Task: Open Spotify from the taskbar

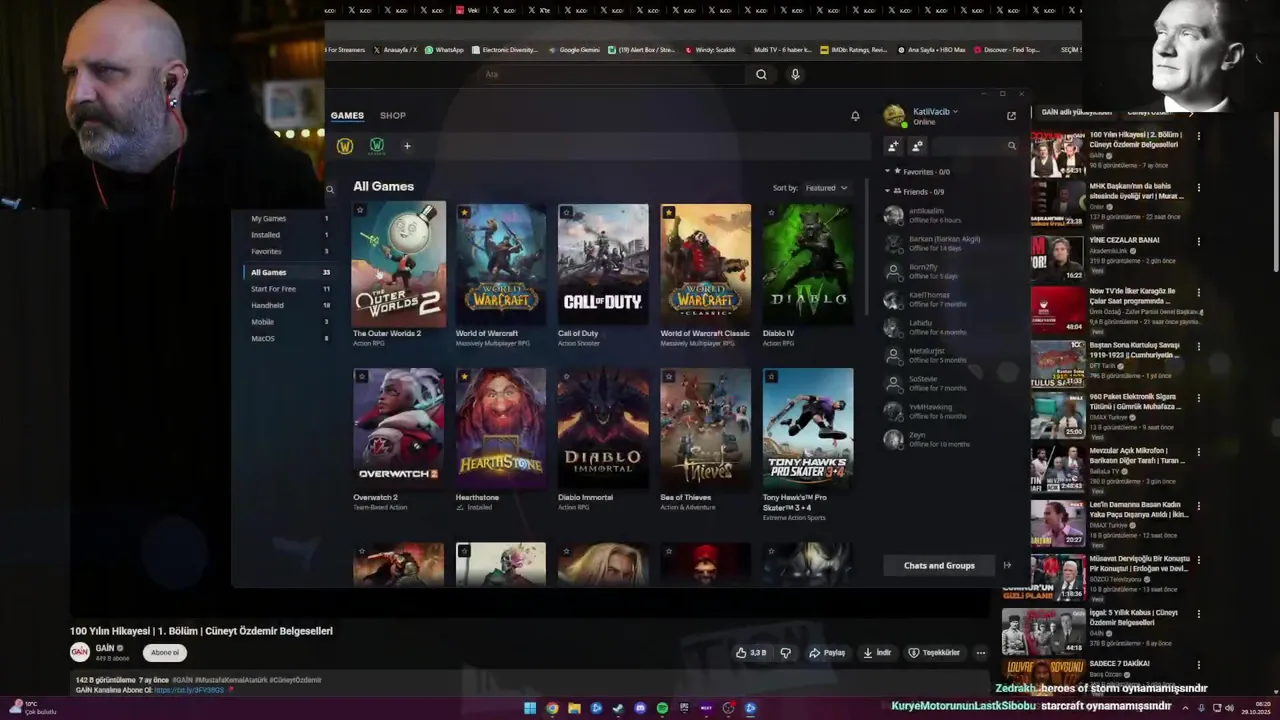Action: tap(662, 708)
